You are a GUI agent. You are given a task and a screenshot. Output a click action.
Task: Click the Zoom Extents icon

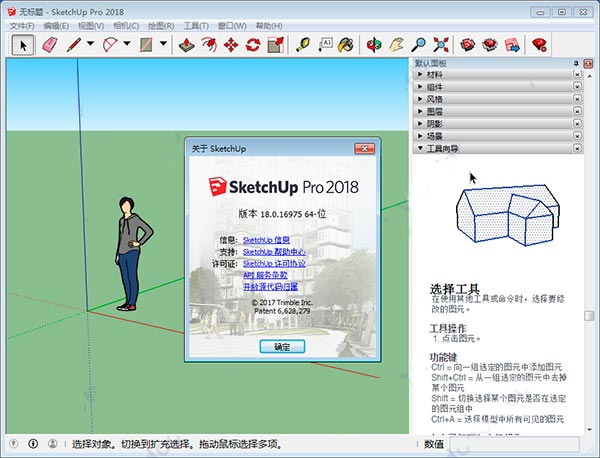(441, 44)
